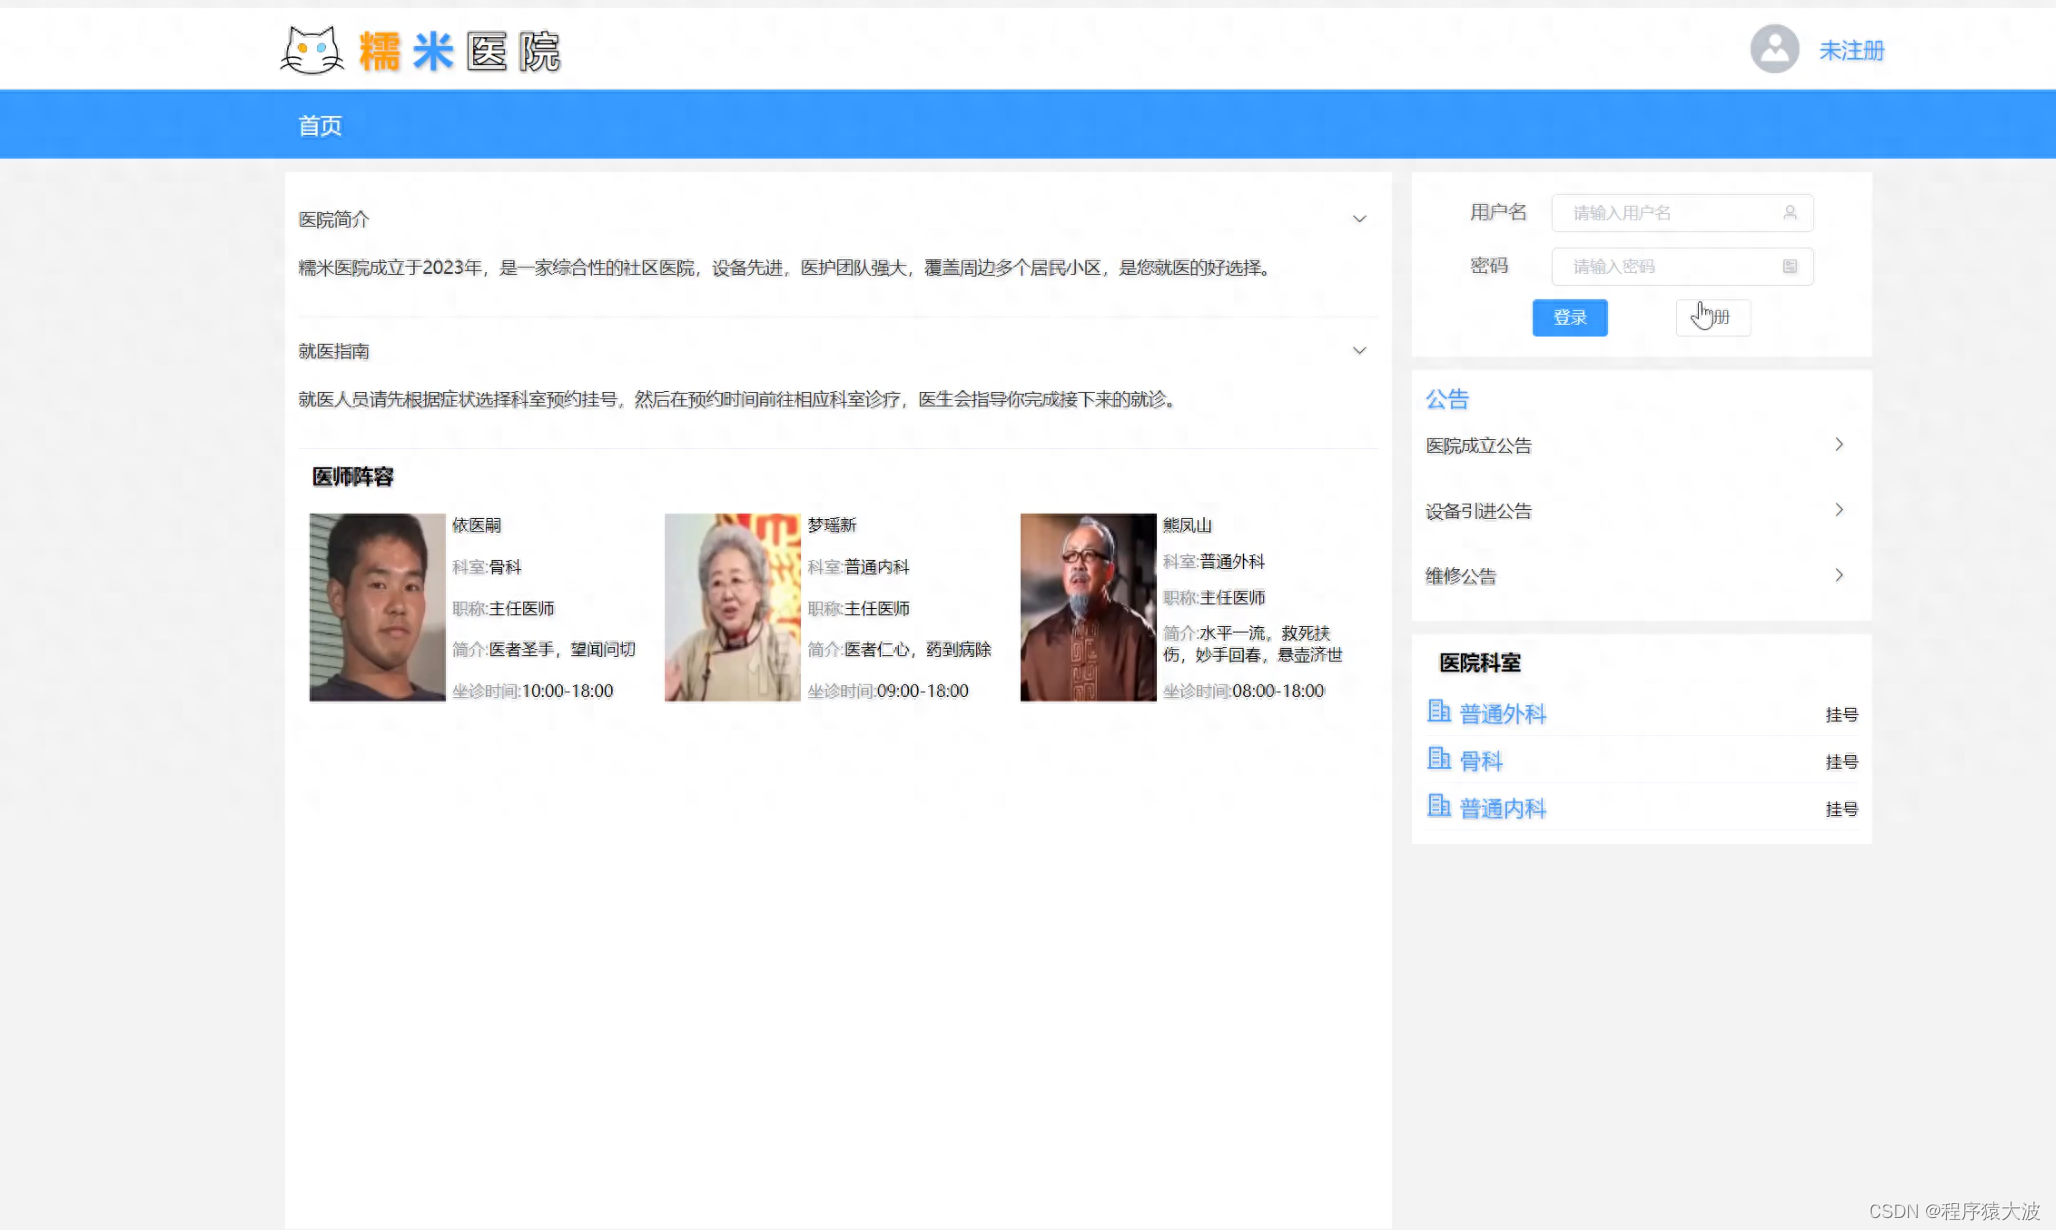
Task: Click building icon beside 骨科
Action: pos(1438,759)
